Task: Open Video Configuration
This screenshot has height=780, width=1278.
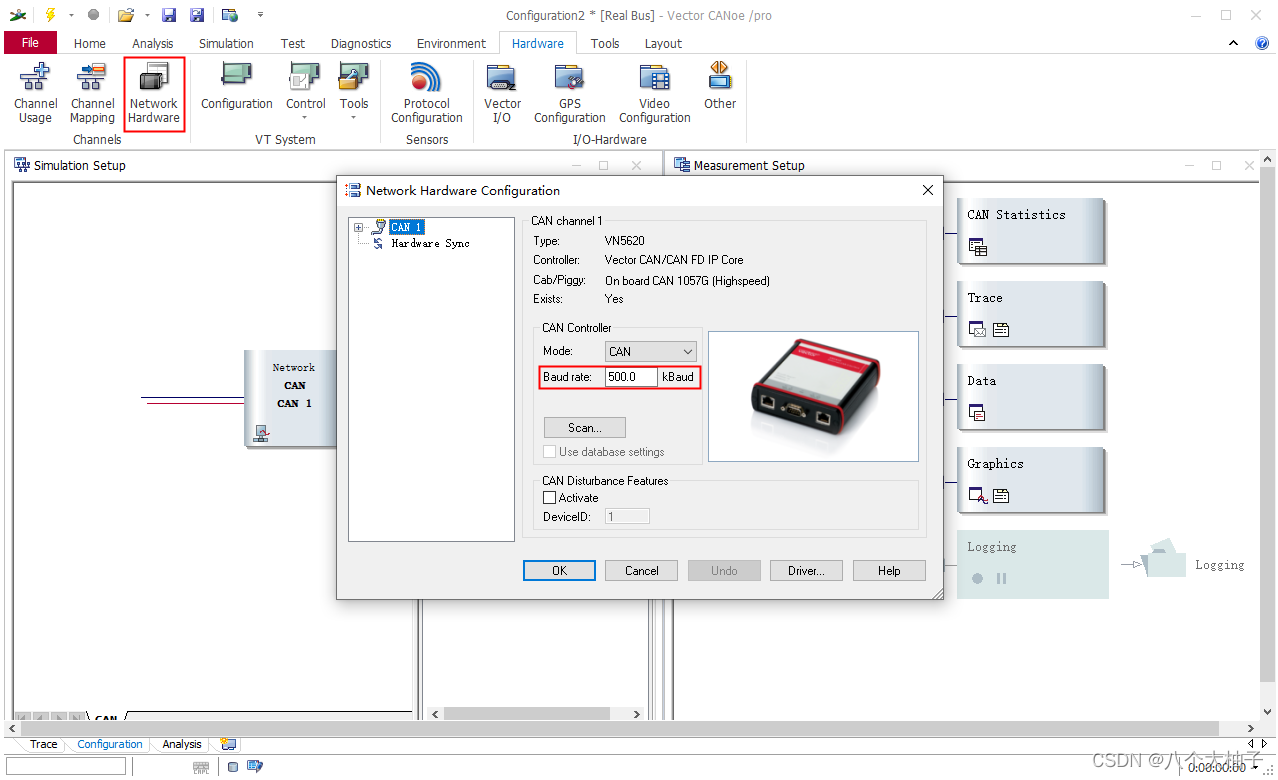Action: pyautogui.click(x=655, y=93)
